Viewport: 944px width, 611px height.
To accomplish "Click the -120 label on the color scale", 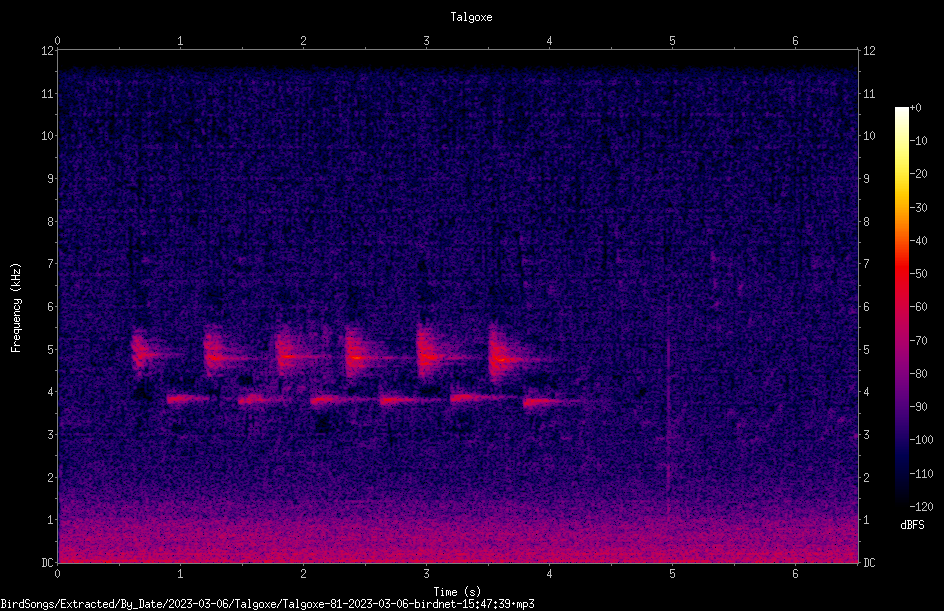I will 921,506.
